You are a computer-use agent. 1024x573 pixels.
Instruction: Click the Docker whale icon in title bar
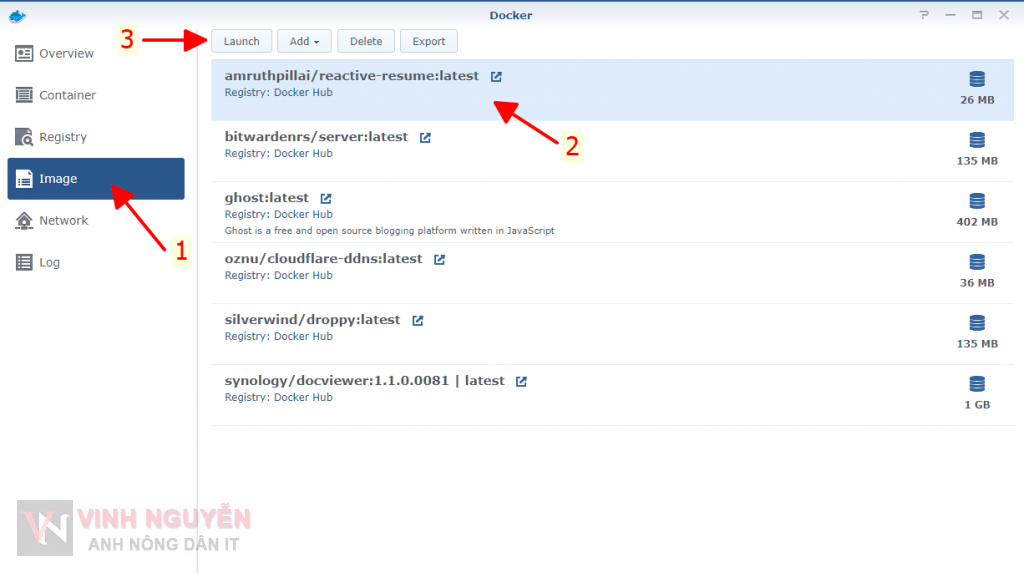pyautogui.click(x=17, y=15)
